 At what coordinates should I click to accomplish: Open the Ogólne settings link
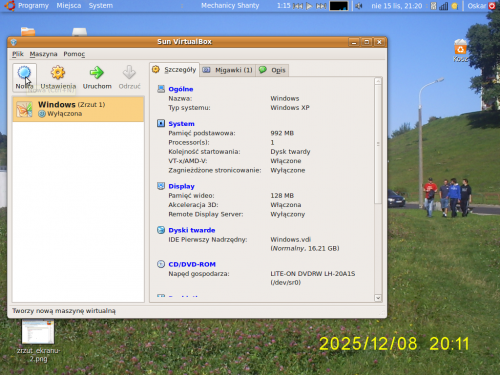[181, 89]
